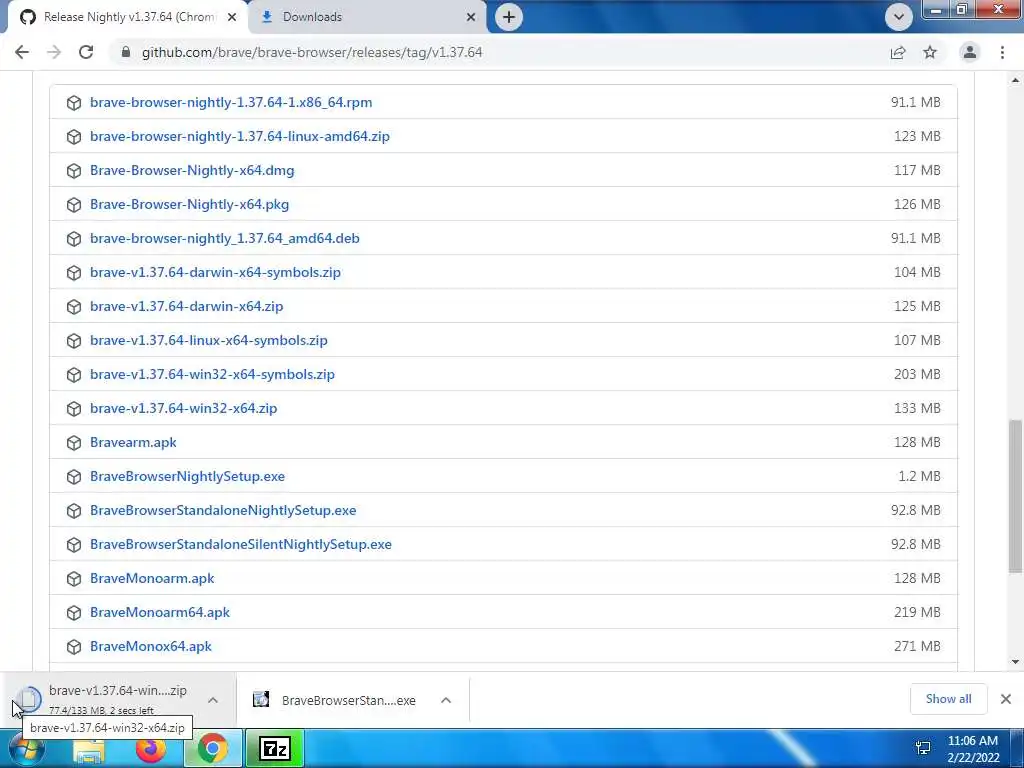This screenshot has height=768, width=1024.
Task: Reload the GitHub release page
Action: pyautogui.click(x=86, y=52)
